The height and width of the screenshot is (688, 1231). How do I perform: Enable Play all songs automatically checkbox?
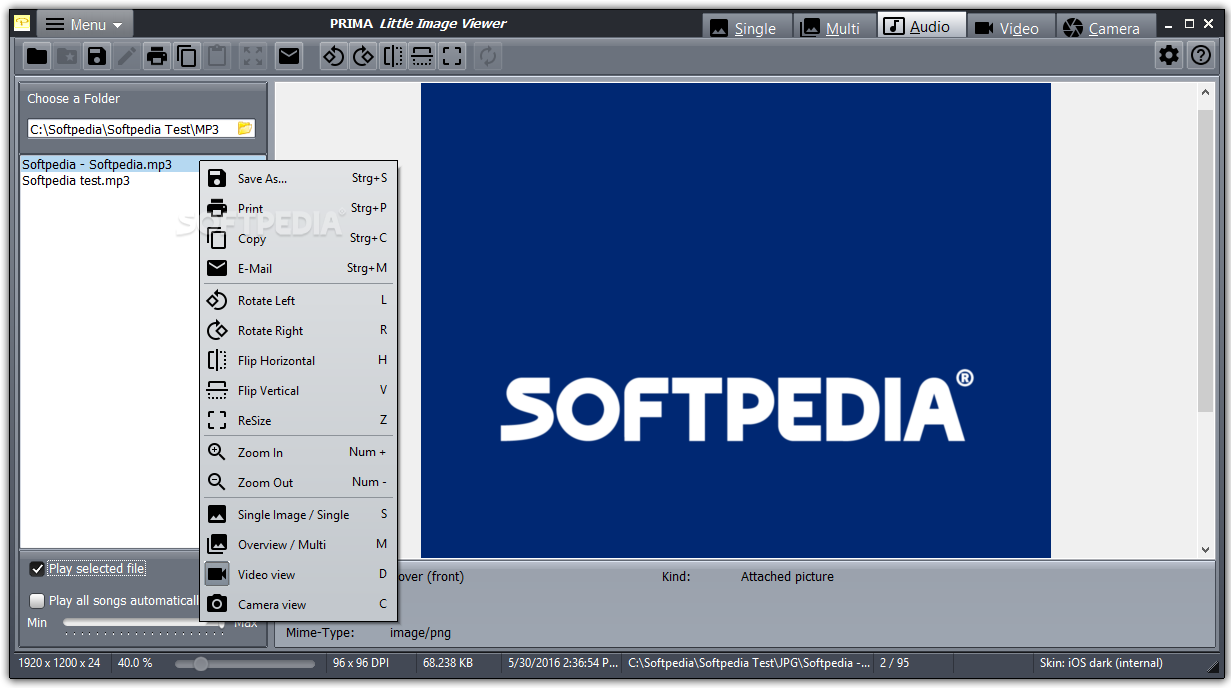37,601
